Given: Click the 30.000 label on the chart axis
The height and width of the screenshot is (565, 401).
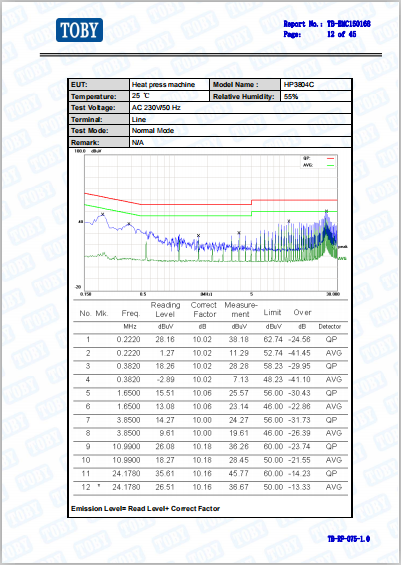Looking at the screenshot, I should (x=333, y=294).
